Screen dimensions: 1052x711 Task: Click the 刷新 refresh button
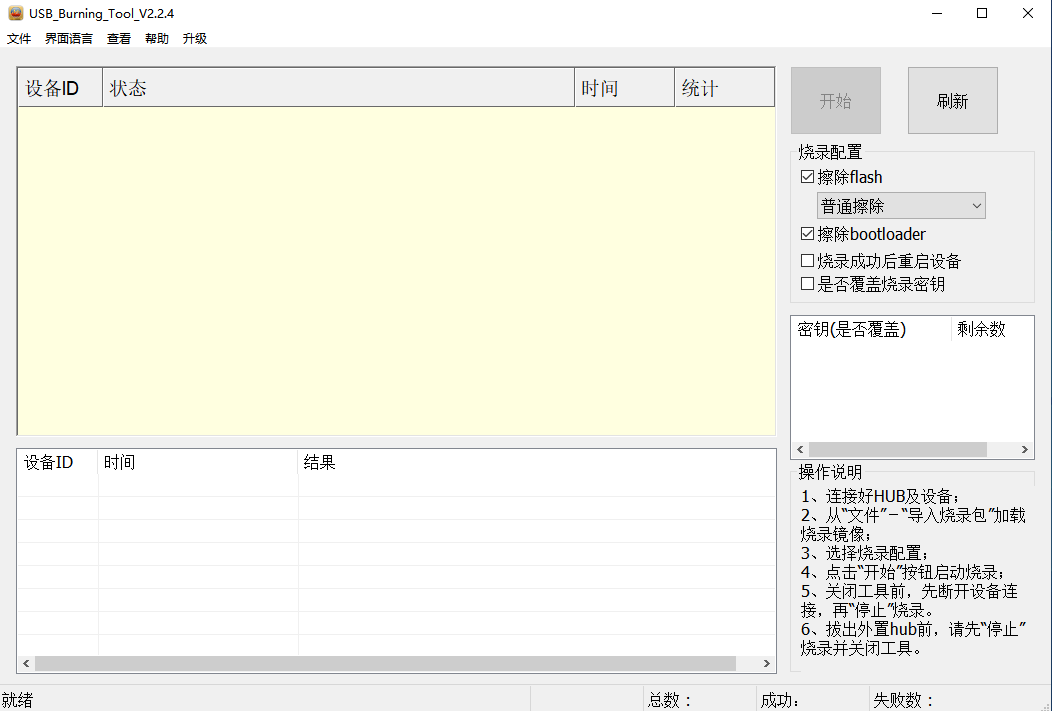click(x=952, y=100)
